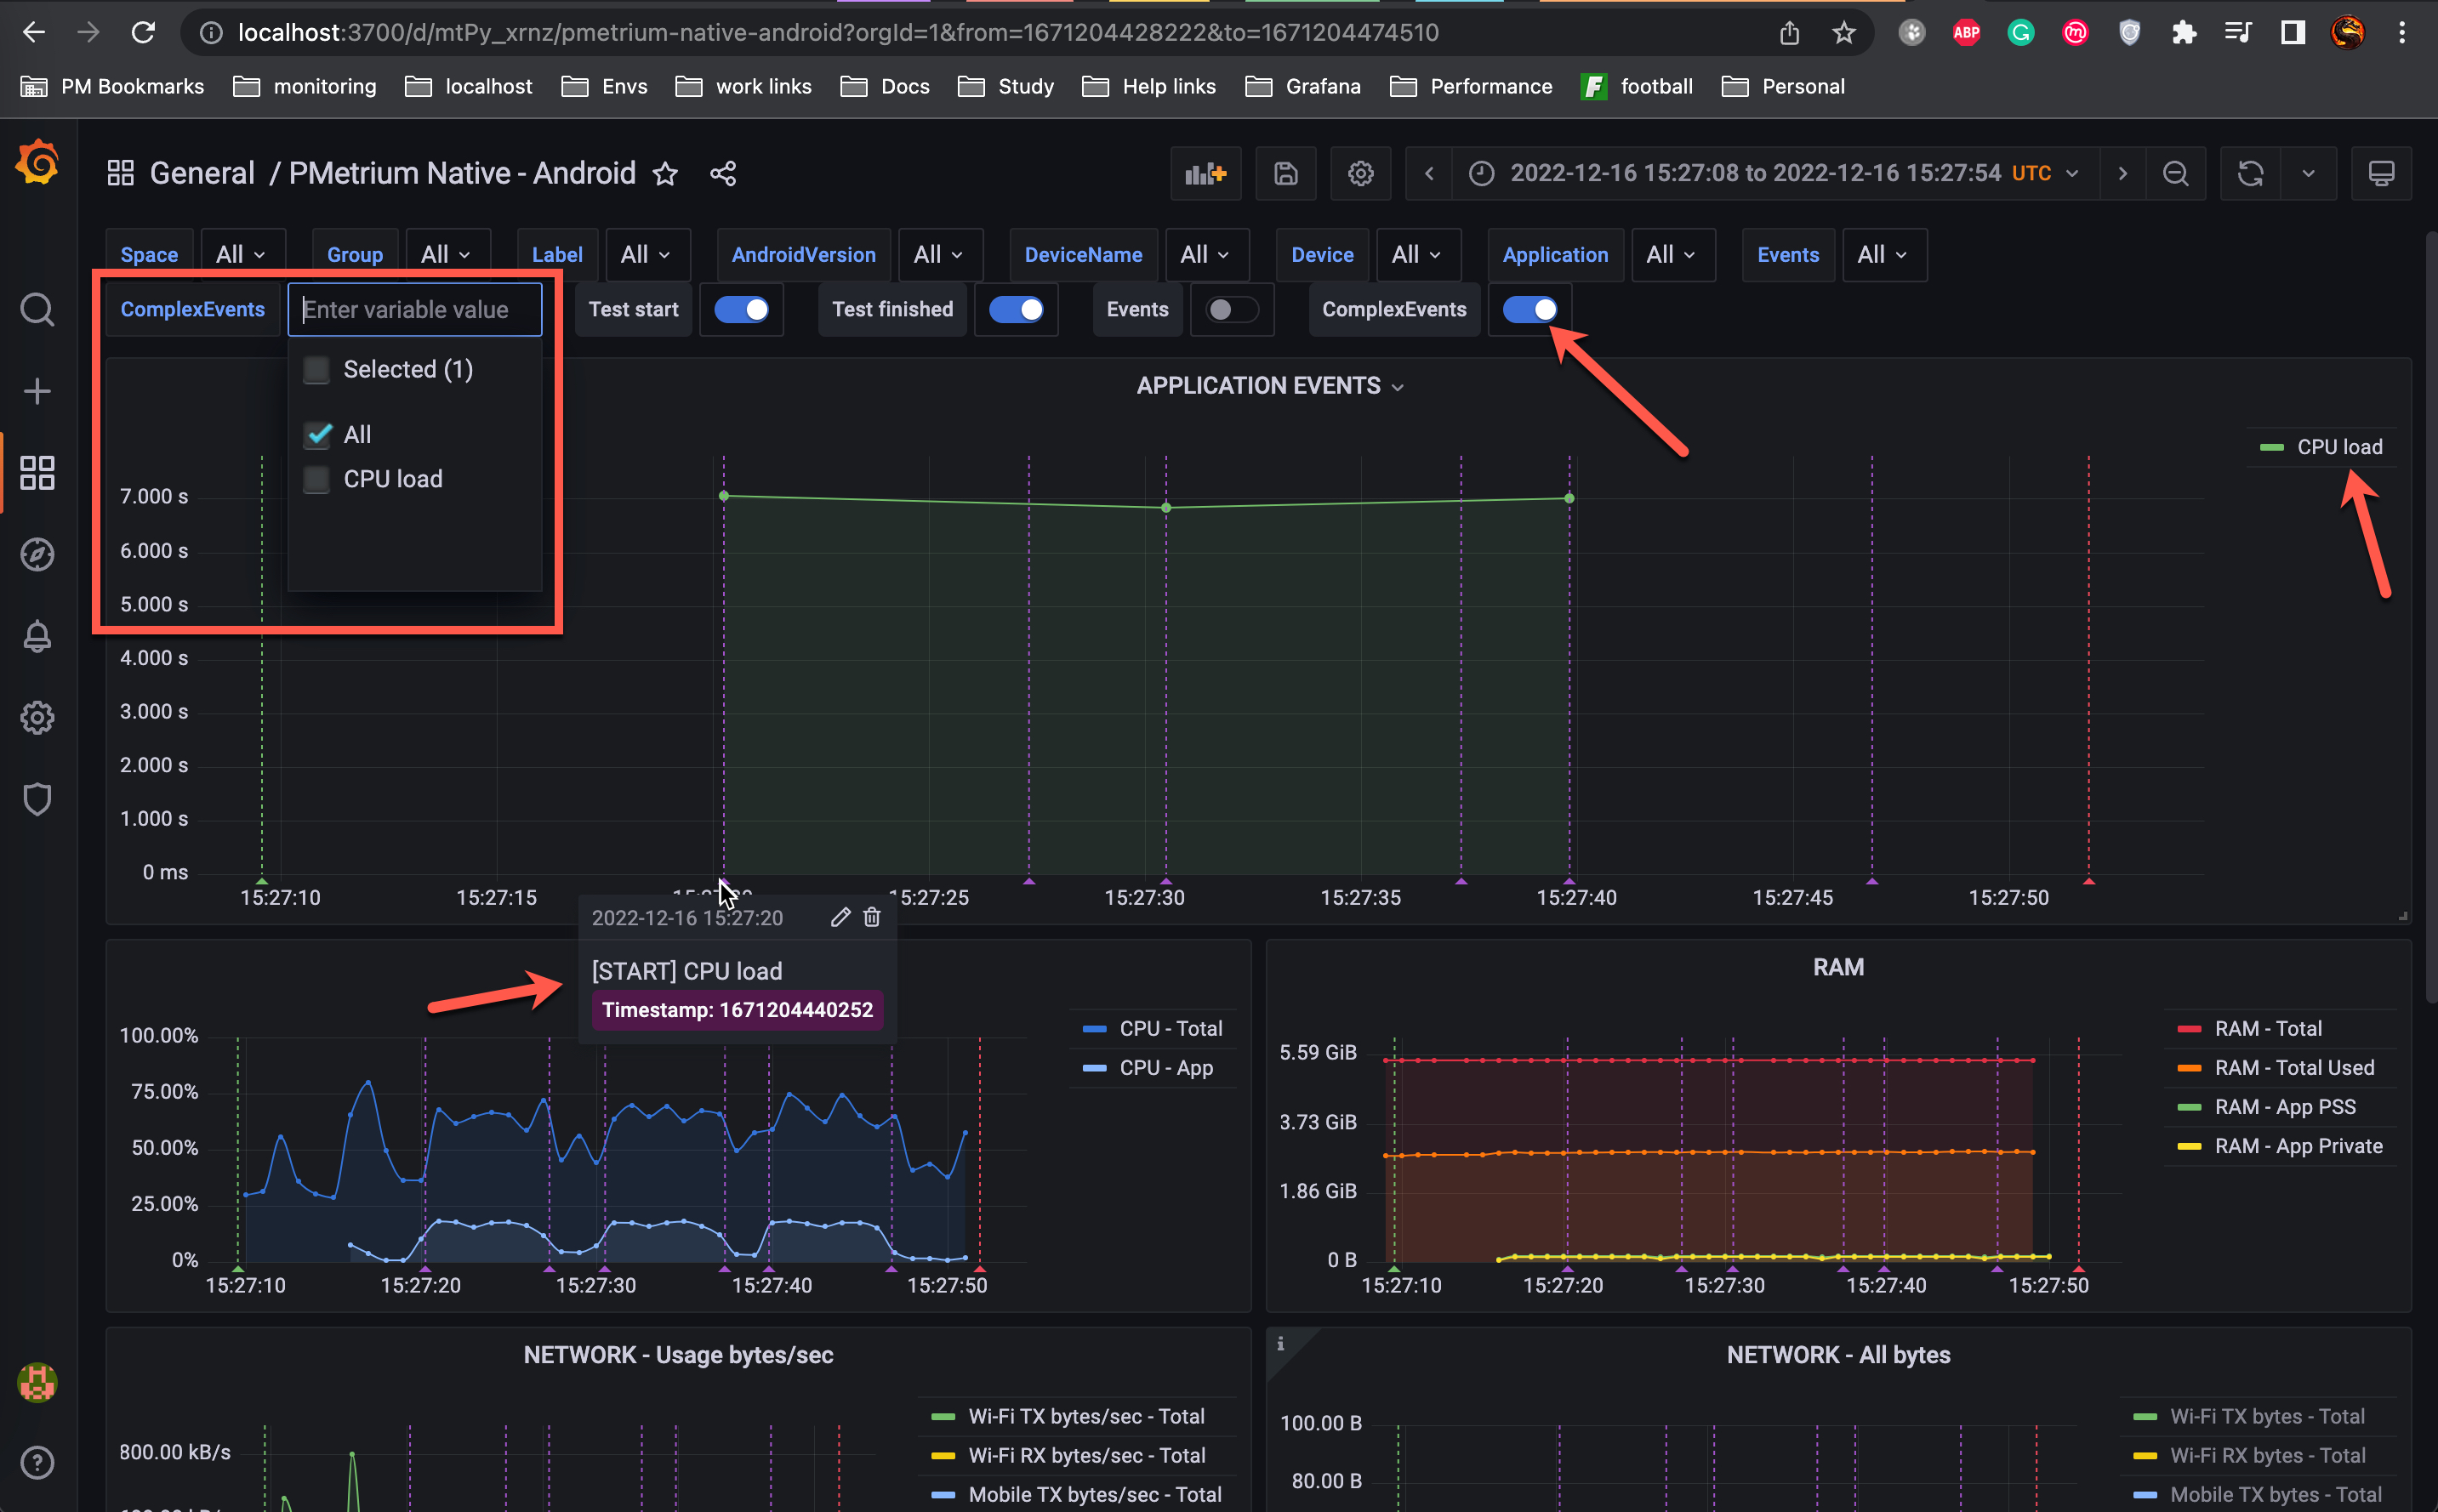2438x1512 pixels.
Task: Open the PM Bookmarks folder
Action: click(113, 87)
